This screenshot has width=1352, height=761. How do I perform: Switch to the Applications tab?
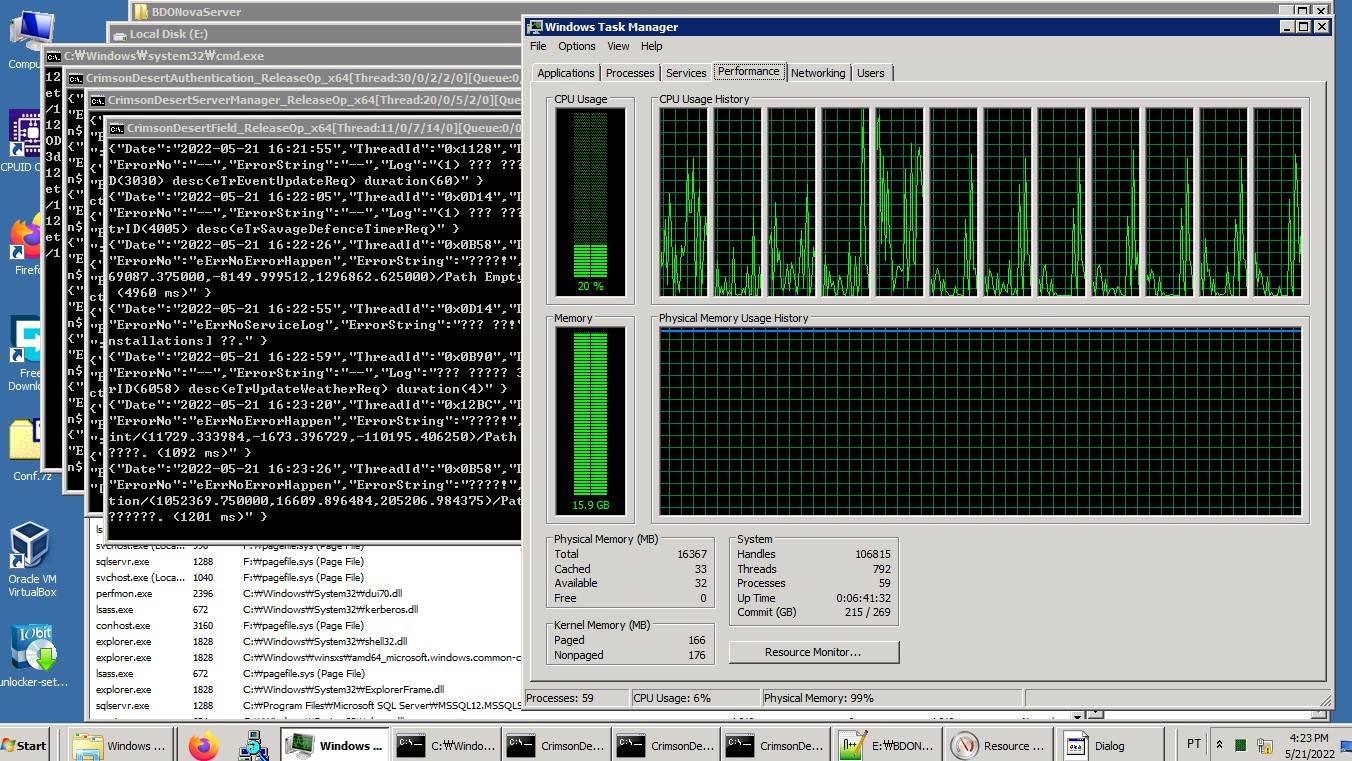(x=566, y=73)
